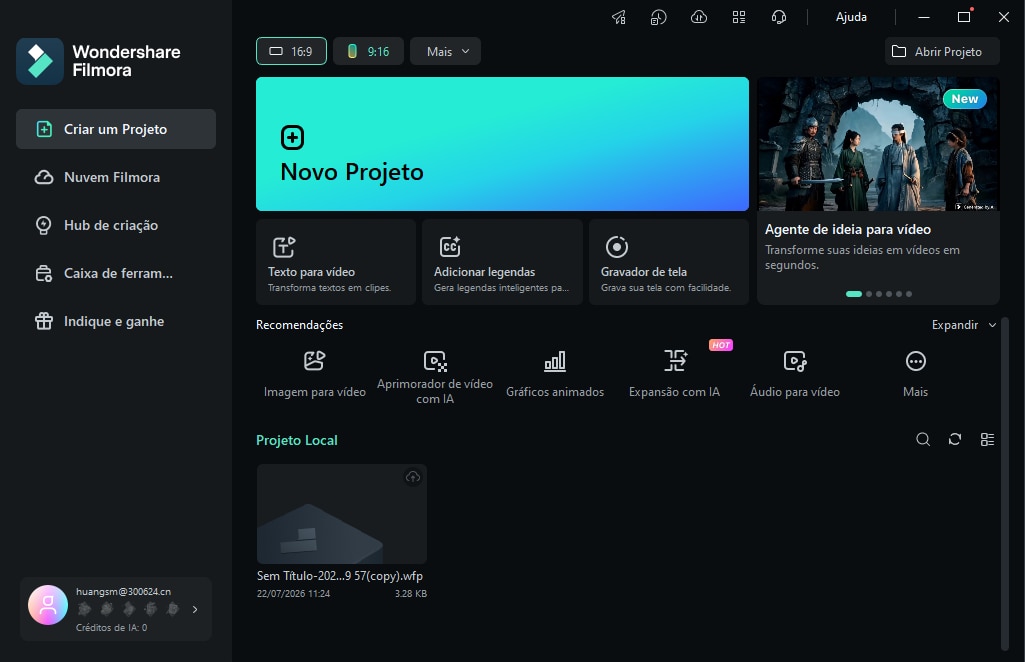Open Agente de ideia para vídeo banner
Viewport: 1025px width, 662px height.
(x=878, y=191)
